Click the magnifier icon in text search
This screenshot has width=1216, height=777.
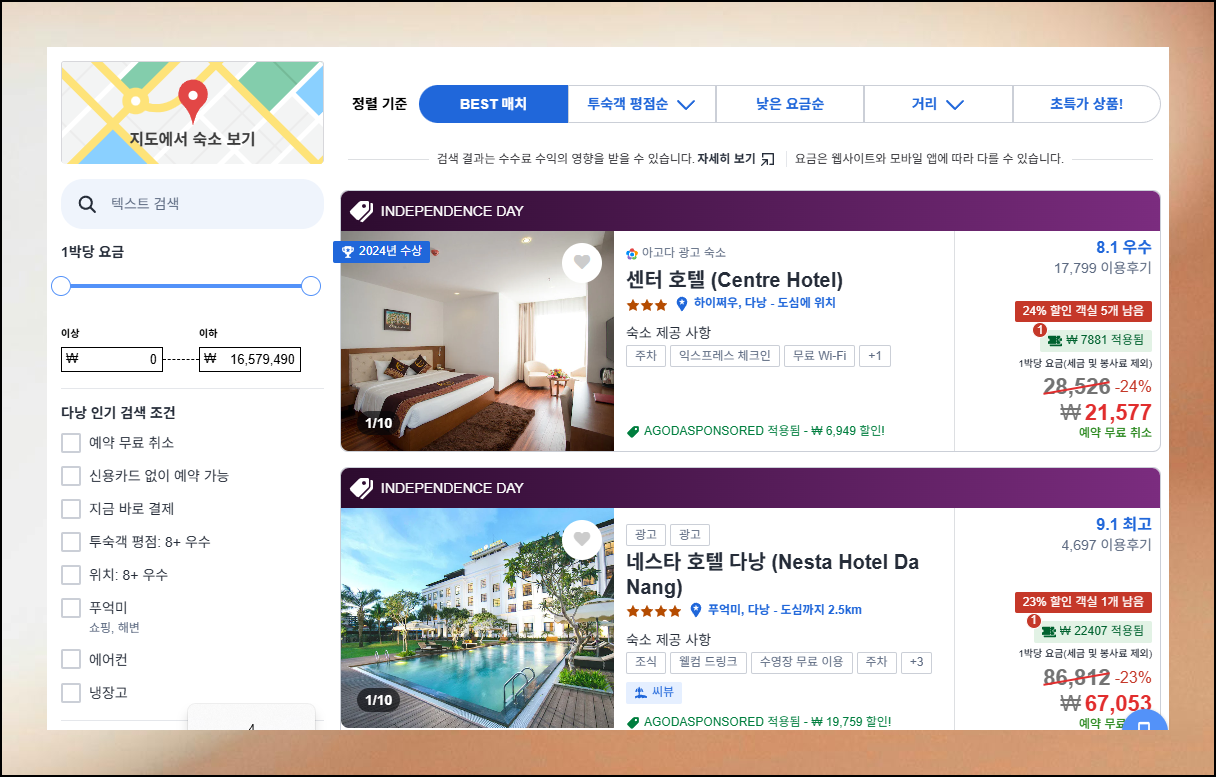[x=87, y=204]
